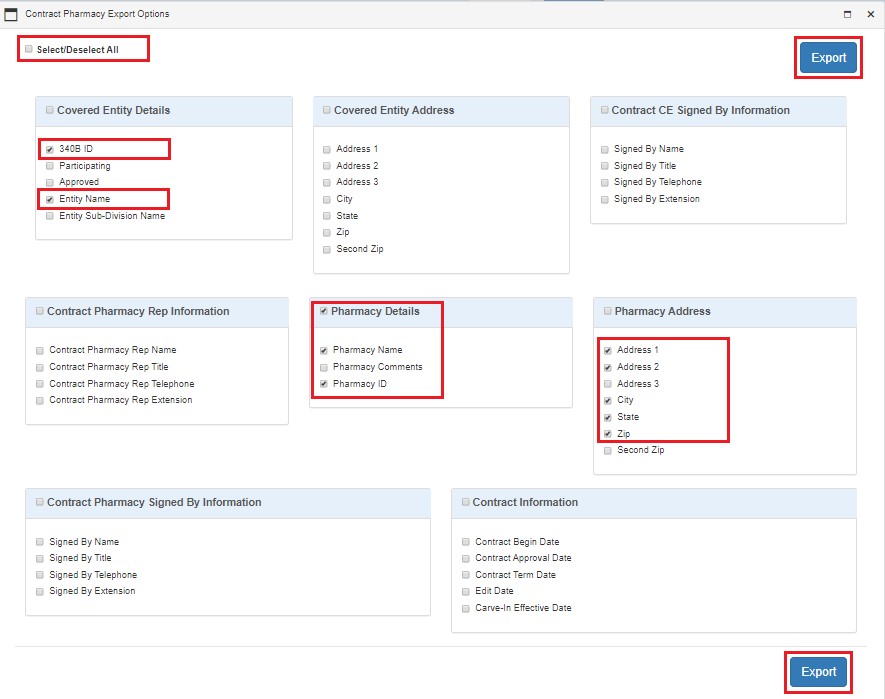Check Pharmacy Signed By Name checkbox
The width and height of the screenshot is (885, 699).
(40, 542)
